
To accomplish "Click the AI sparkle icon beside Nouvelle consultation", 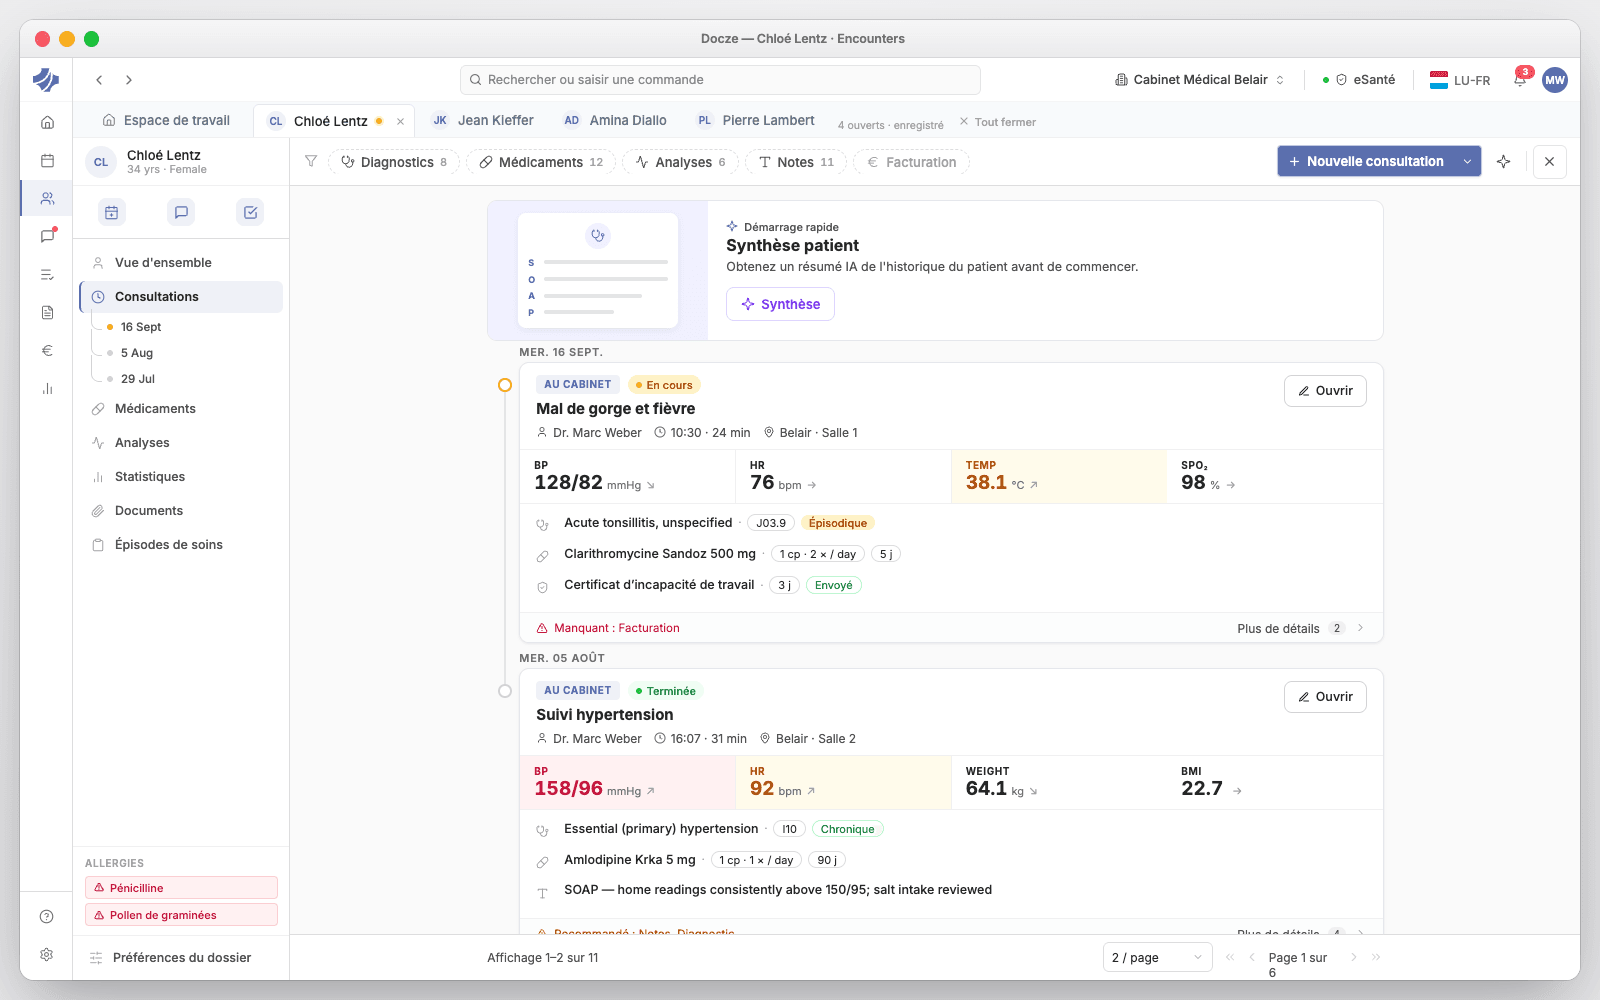I will [1503, 161].
